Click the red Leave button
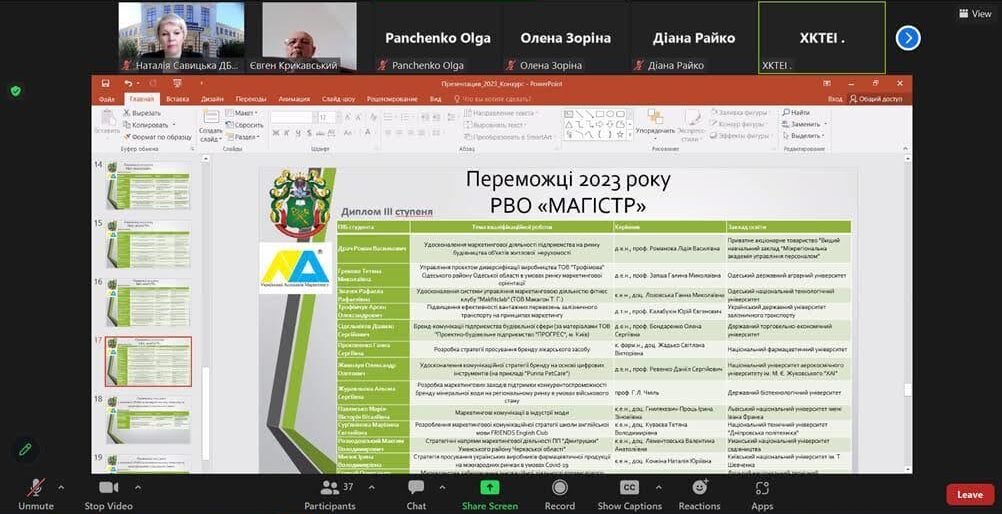The height and width of the screenshot is (514, 1002). tap(969, 494)
